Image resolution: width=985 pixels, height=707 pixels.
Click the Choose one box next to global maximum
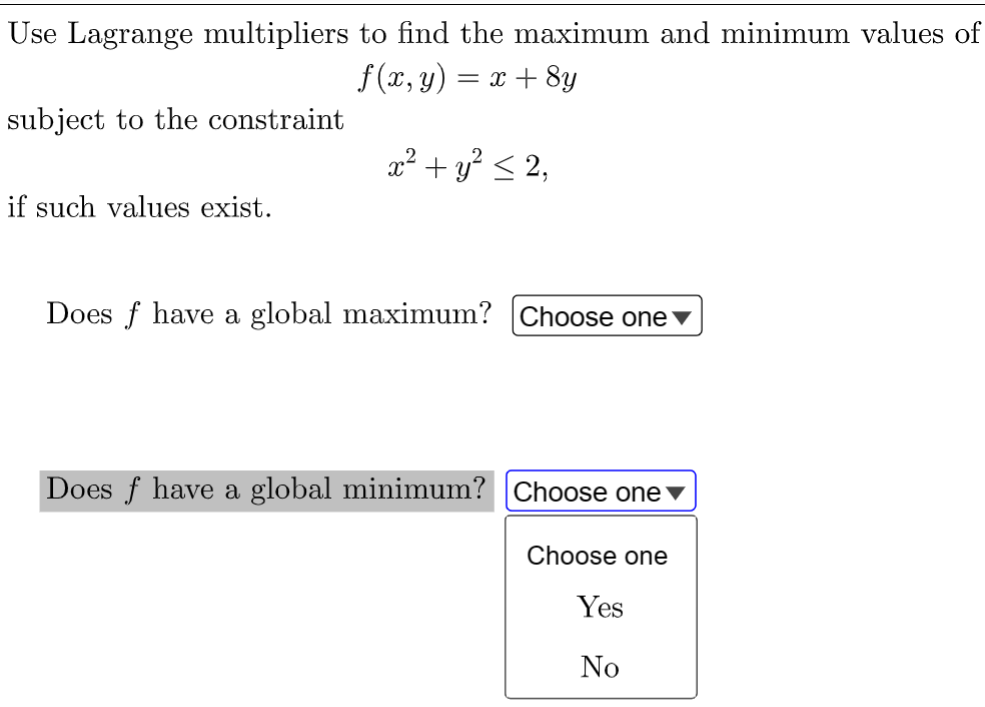[x=604, y=316]
